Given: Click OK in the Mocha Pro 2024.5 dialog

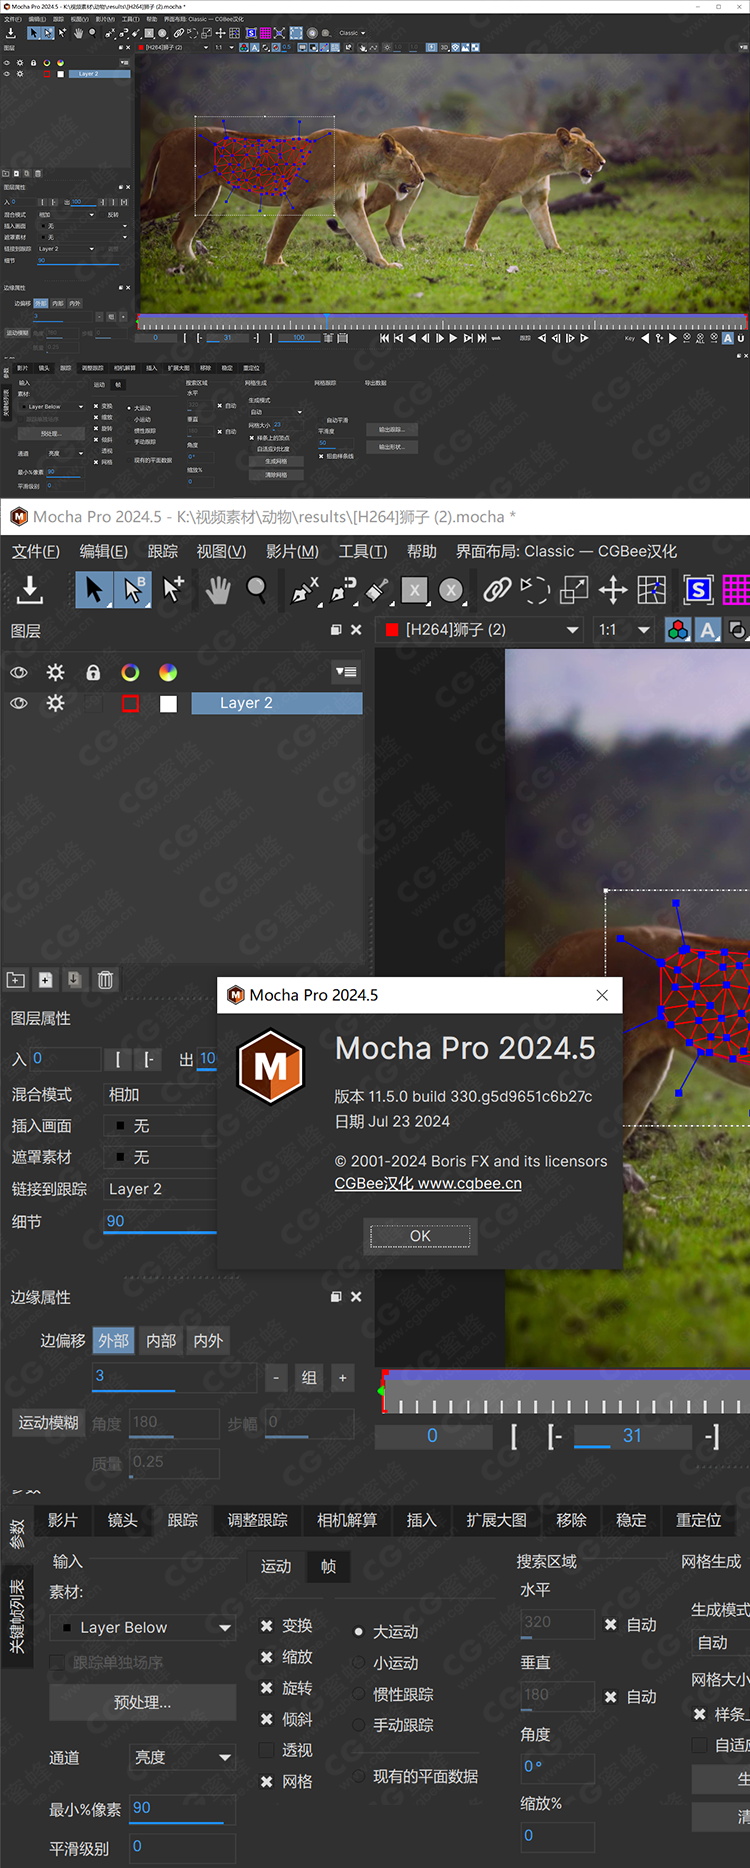Looking at the screenshot, I should pyautogui.click(x=420, y=1236).
